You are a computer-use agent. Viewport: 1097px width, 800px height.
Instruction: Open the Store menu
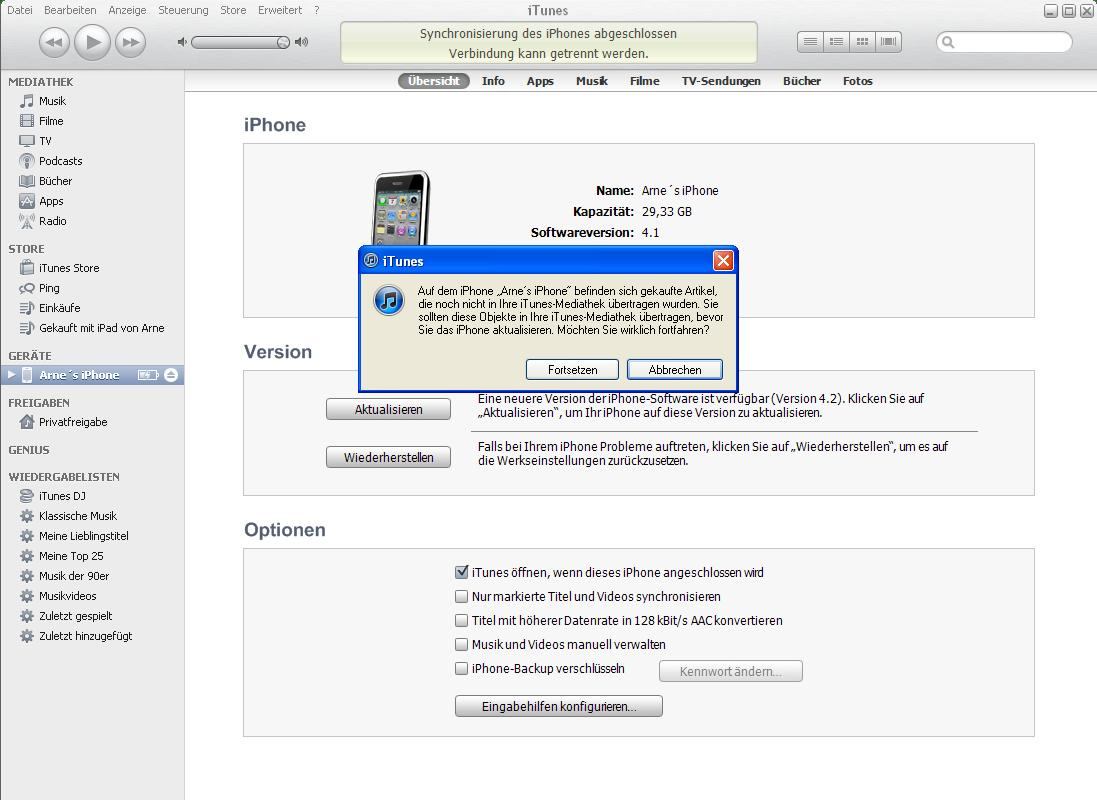[x=233, y=10]
